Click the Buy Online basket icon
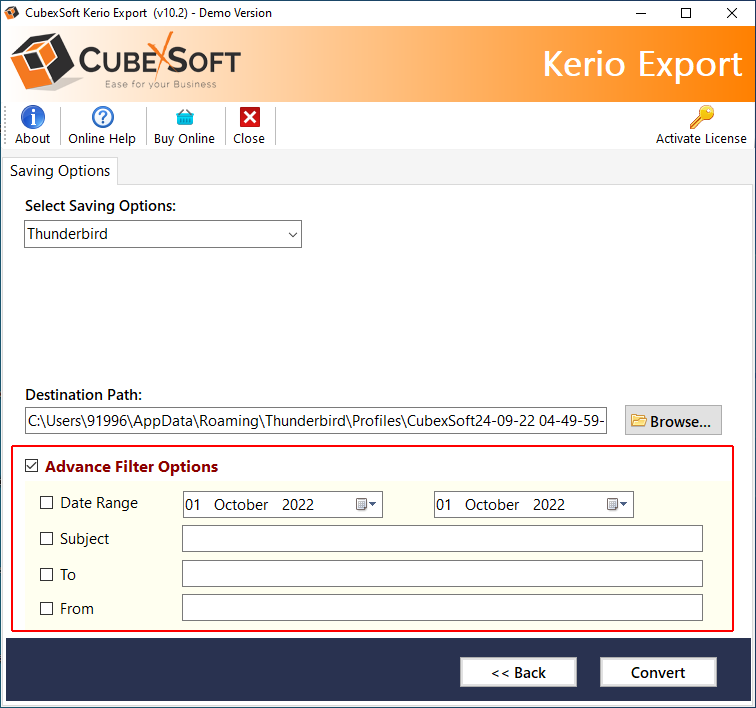Viewport: 756px width, 708px height. click(x=185, y=117)
